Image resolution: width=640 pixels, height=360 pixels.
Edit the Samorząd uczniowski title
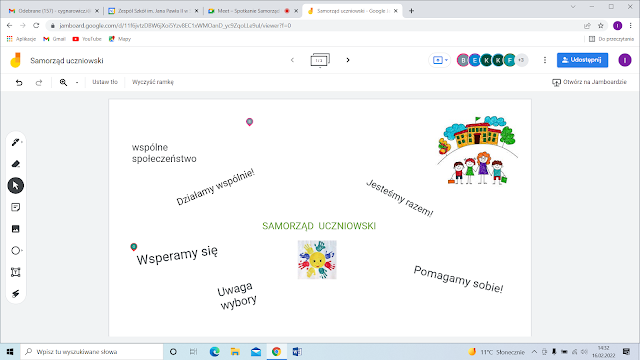[x=67, y=60]
